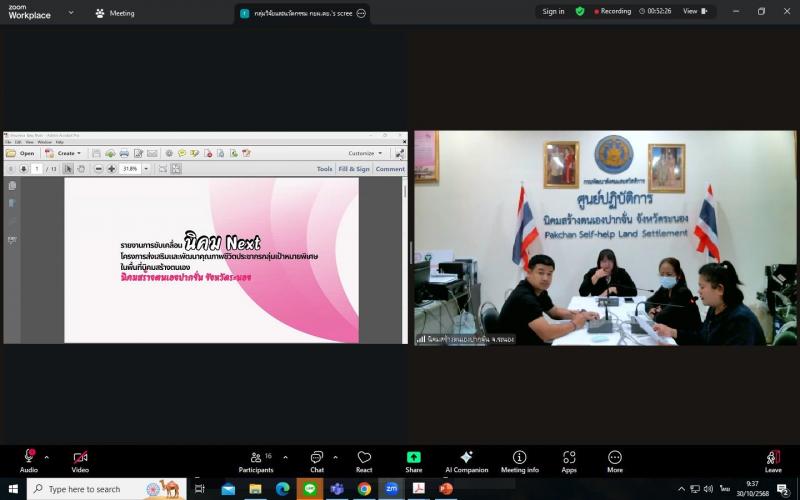
Task: Click the shared screen tab label
Action: point(303,14)
